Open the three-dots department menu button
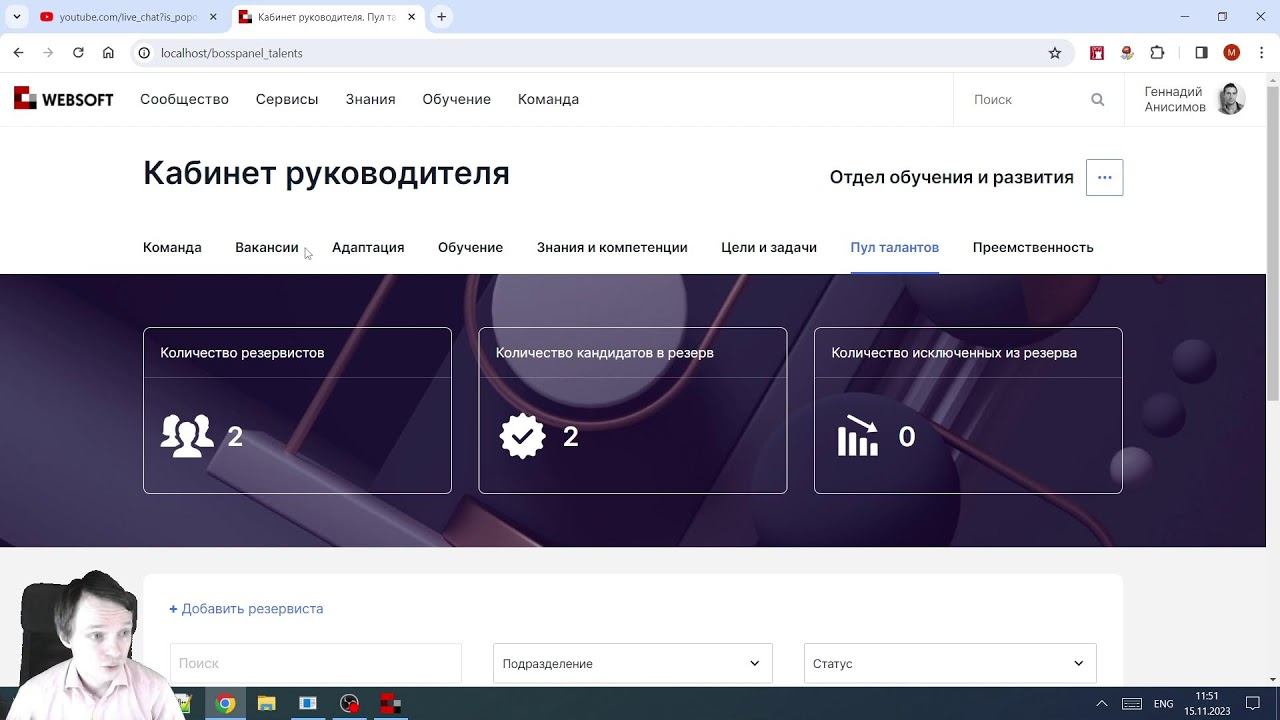Viewport: 1280px width, 720px height. click(1104, 177)
